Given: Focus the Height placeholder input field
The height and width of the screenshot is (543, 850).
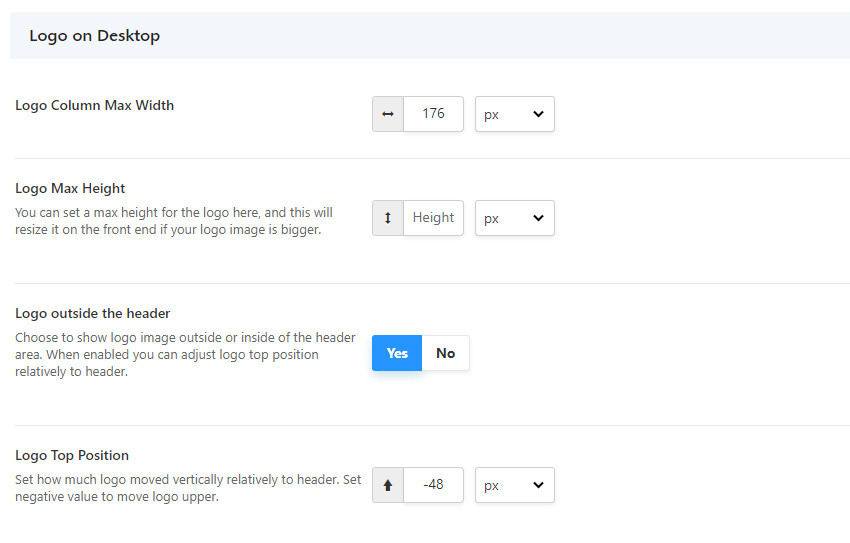Looking at the screenshot, I should (x=433, y=218).
